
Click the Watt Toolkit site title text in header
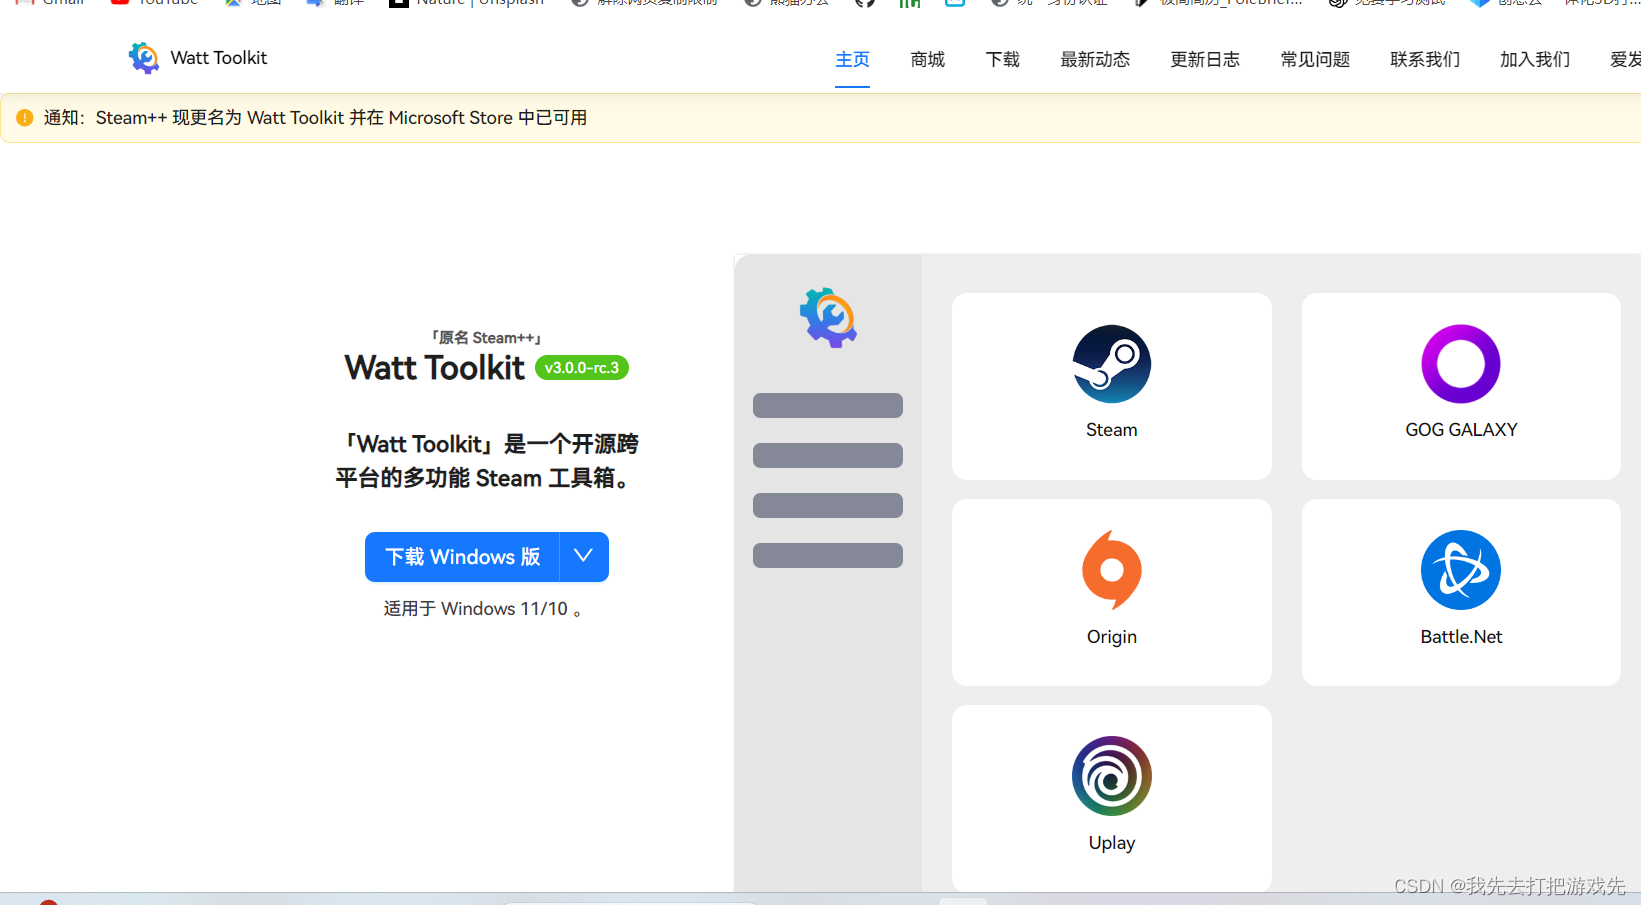click(219, 58)
